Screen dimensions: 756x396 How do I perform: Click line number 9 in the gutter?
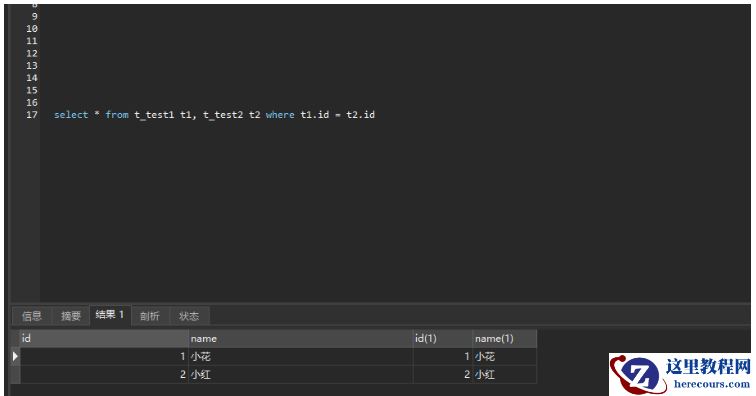[34, 16]
